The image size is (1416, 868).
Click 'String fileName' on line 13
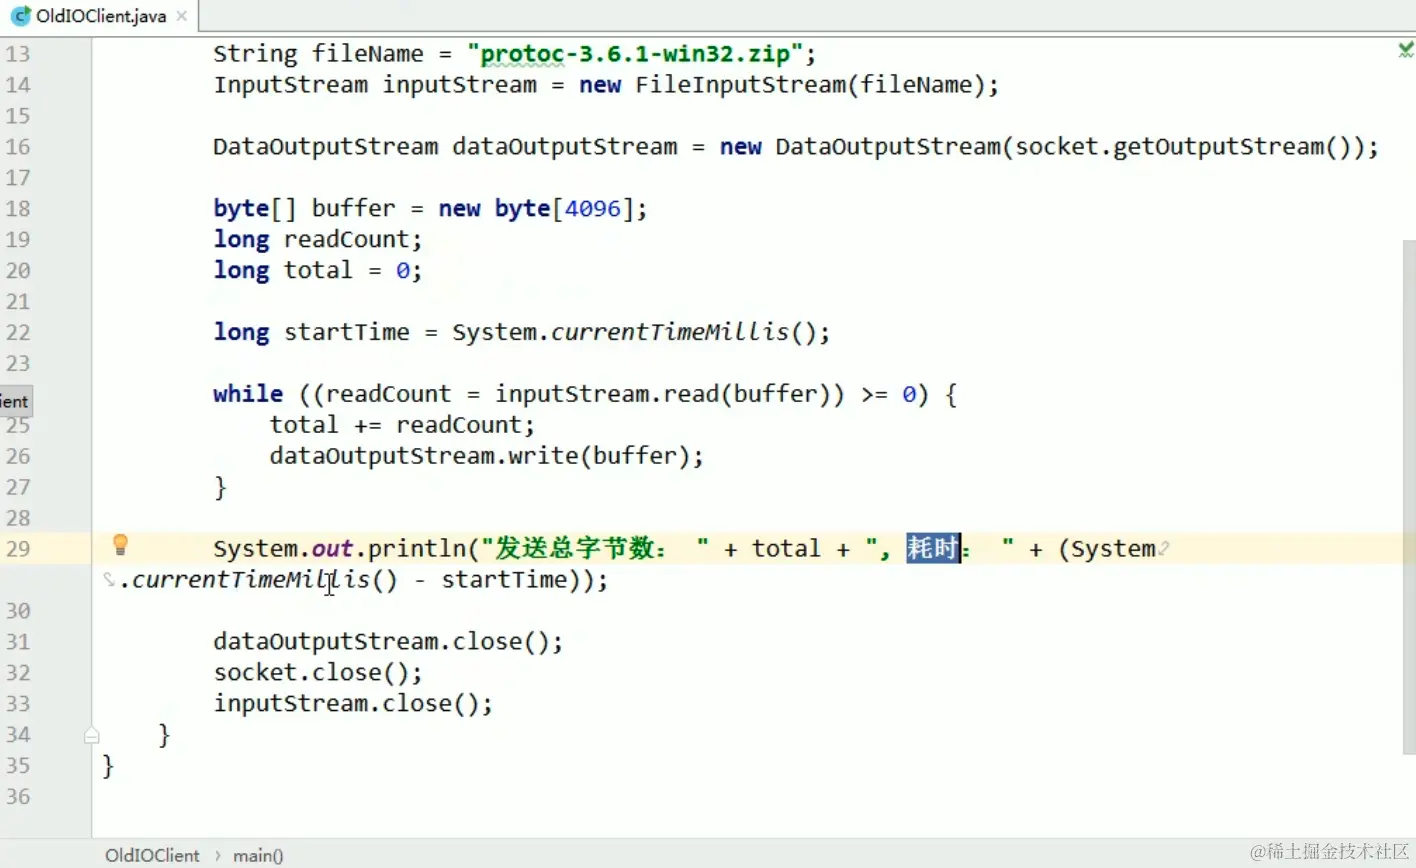(318, 54)
